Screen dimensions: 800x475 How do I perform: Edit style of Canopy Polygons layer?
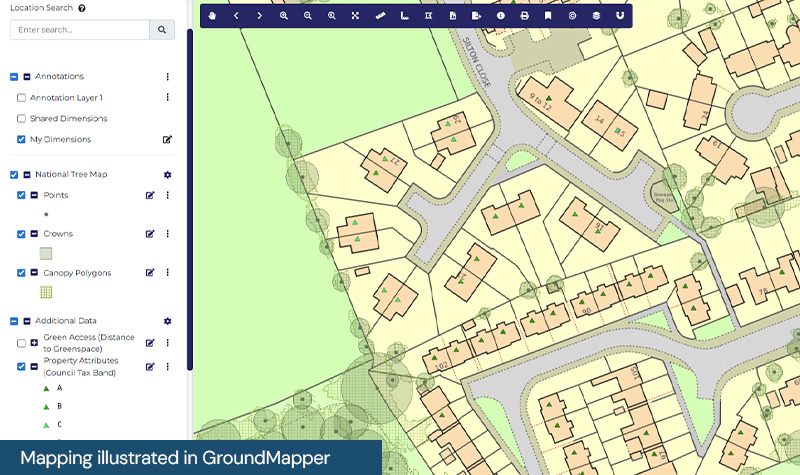(x=150, y=272)
